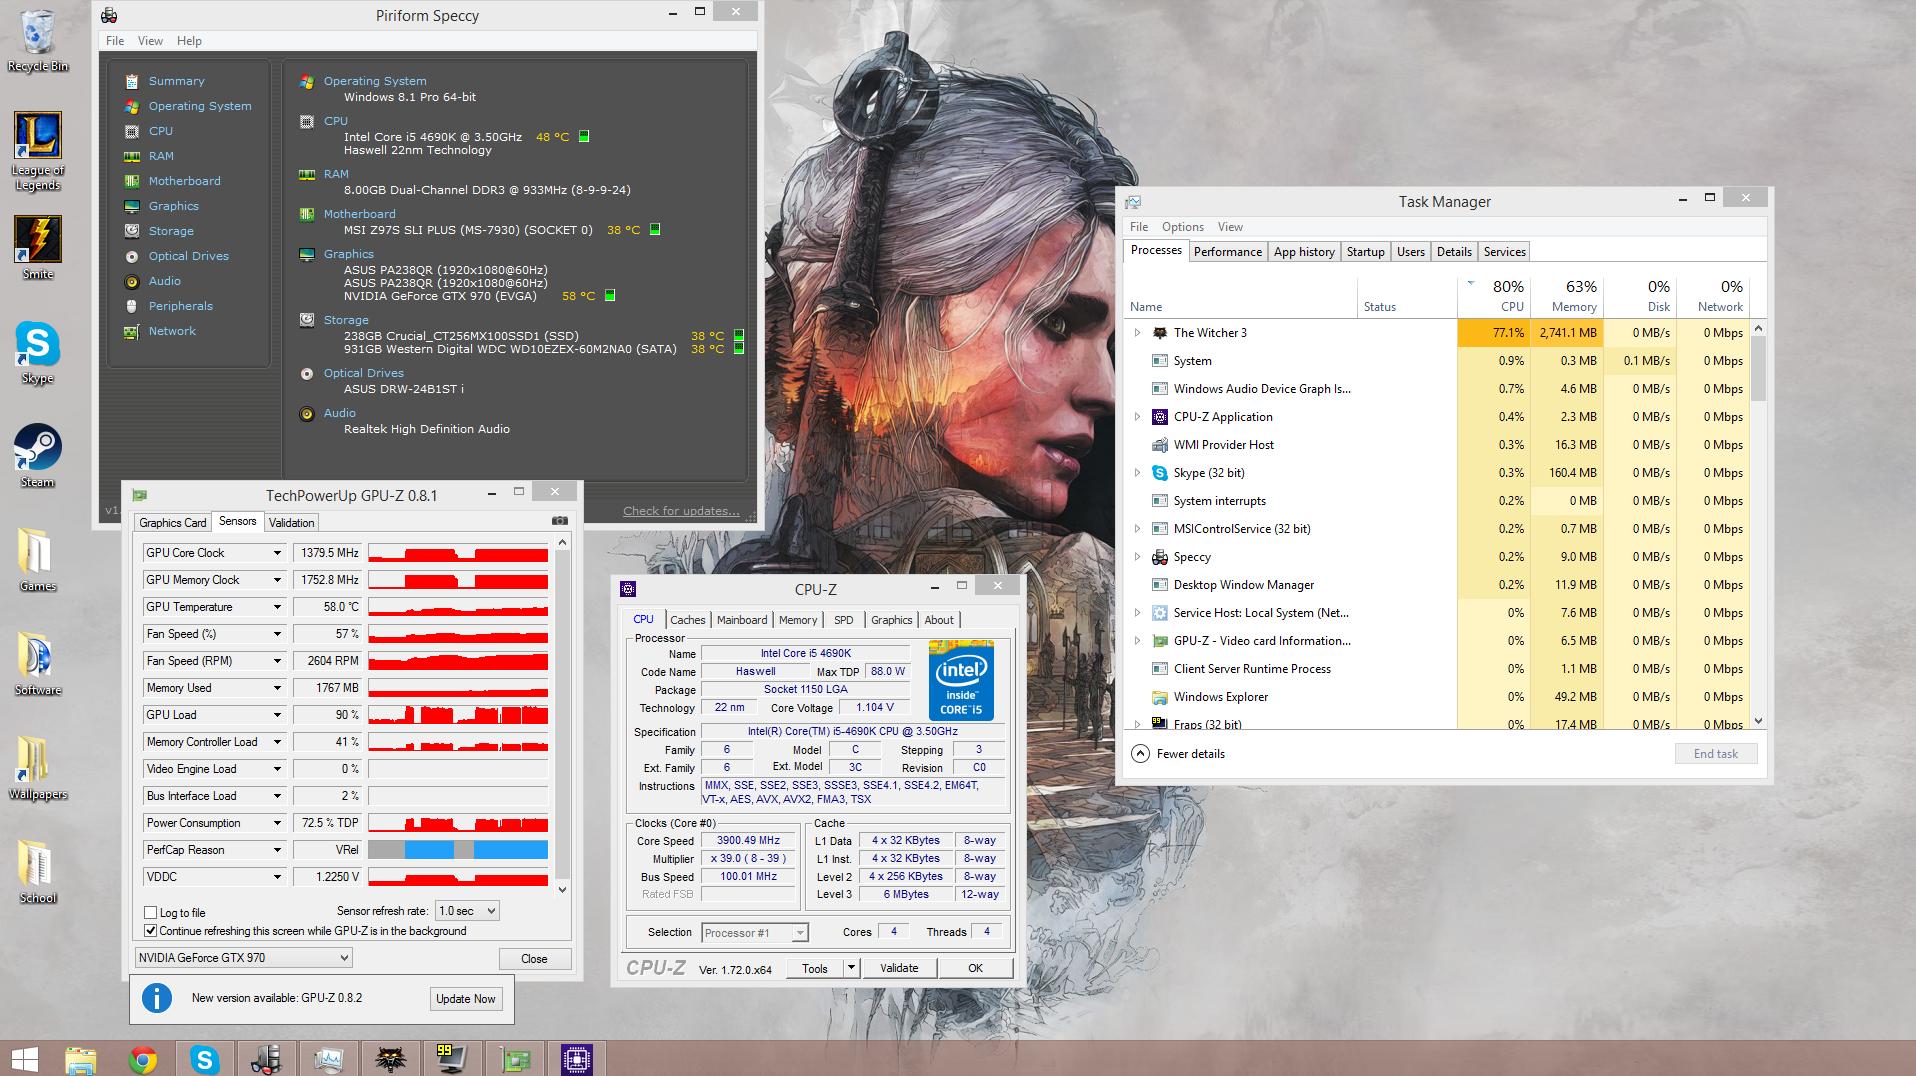Screen dimensions: 1916x1076
Task: Open Speccy View menu
Action: click(x=150, y=41)
